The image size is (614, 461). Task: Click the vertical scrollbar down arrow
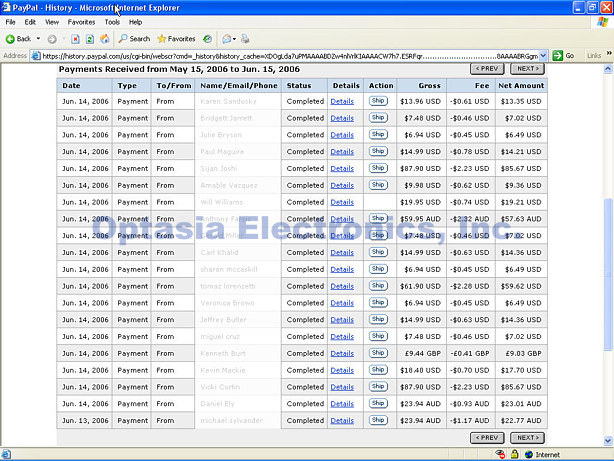608,441
